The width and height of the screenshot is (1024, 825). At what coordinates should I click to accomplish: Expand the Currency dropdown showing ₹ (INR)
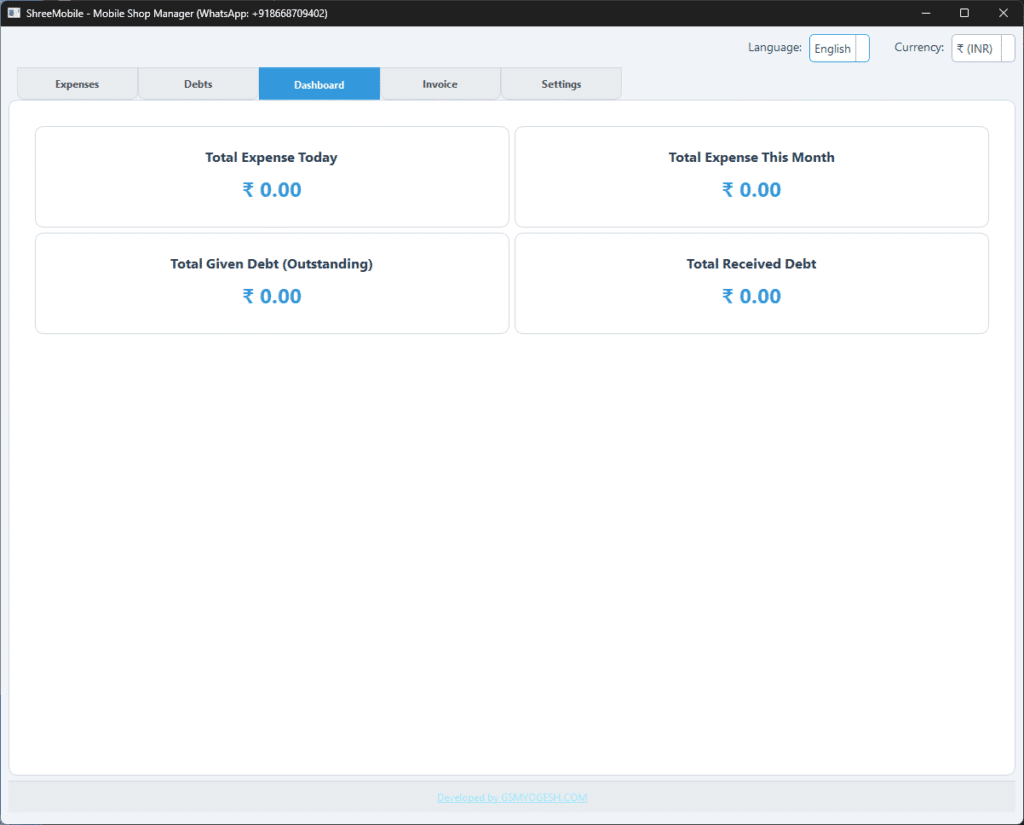coord(983,48)
